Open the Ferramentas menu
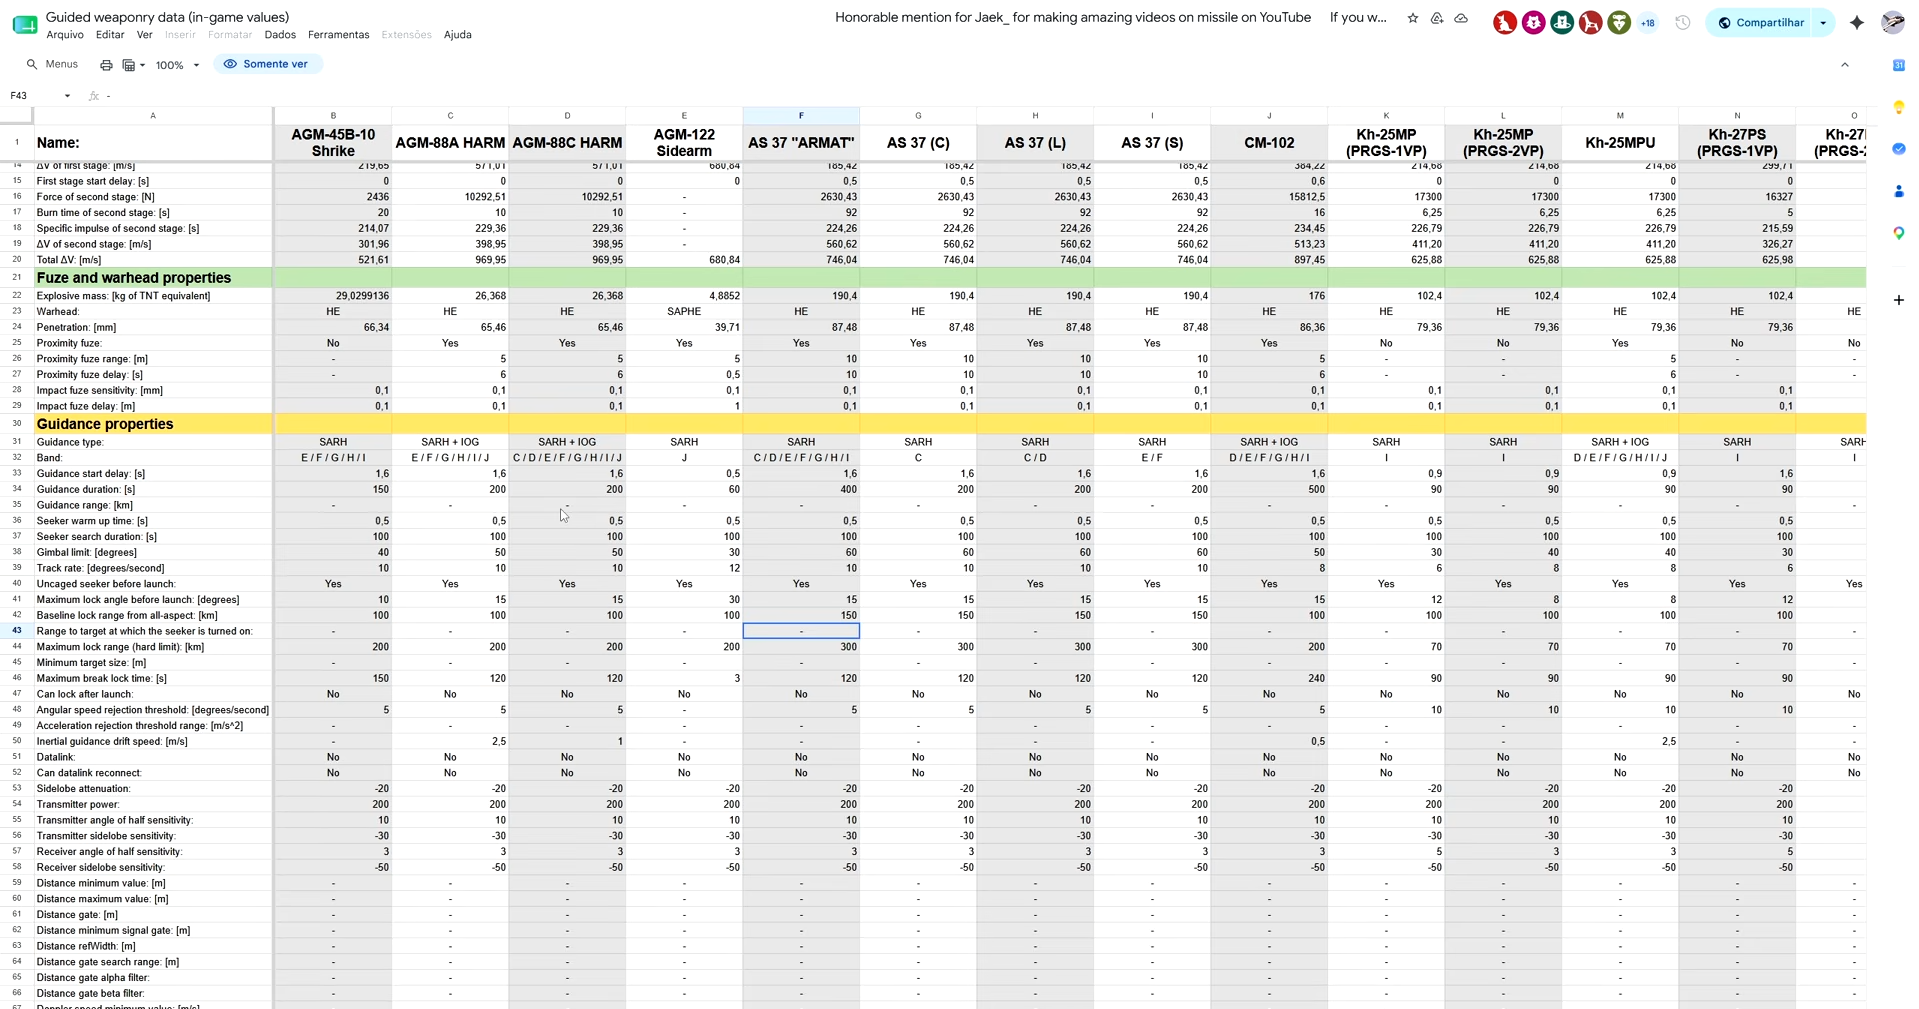The image size is (1919, 1009). point(338,35)
